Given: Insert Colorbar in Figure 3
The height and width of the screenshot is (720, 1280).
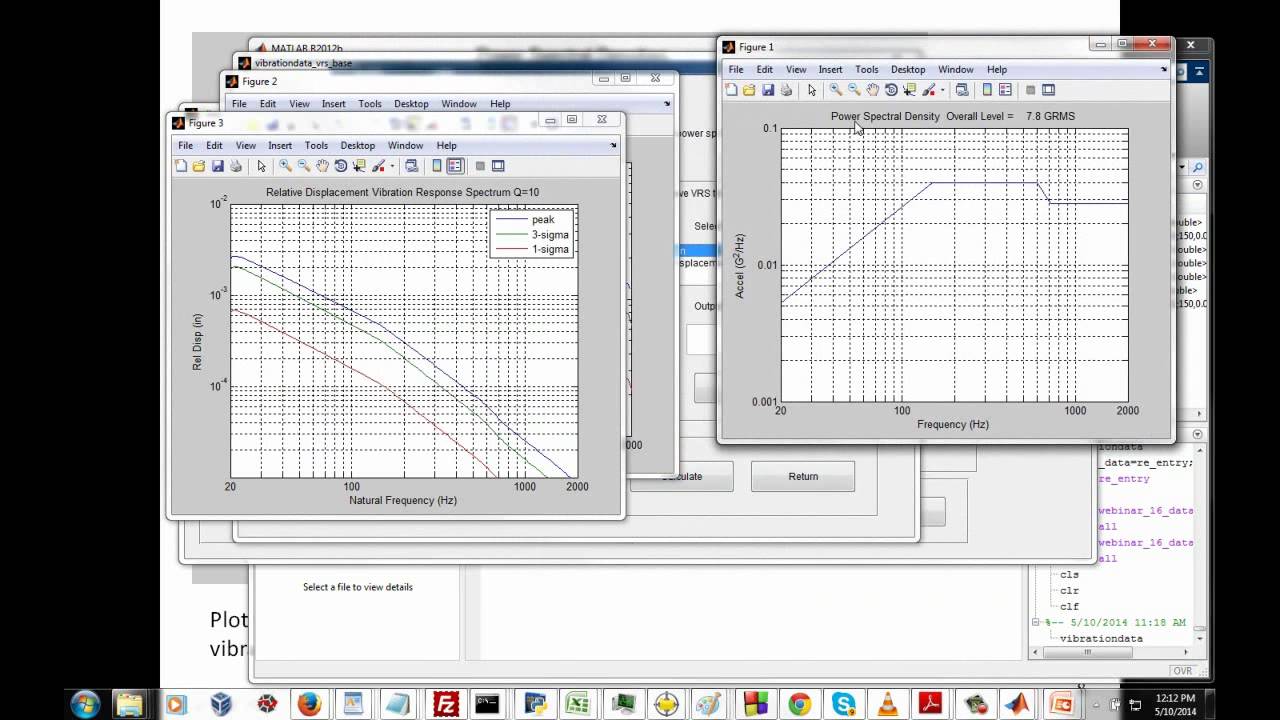Looking at the screenshot, I should pos(437,166).
